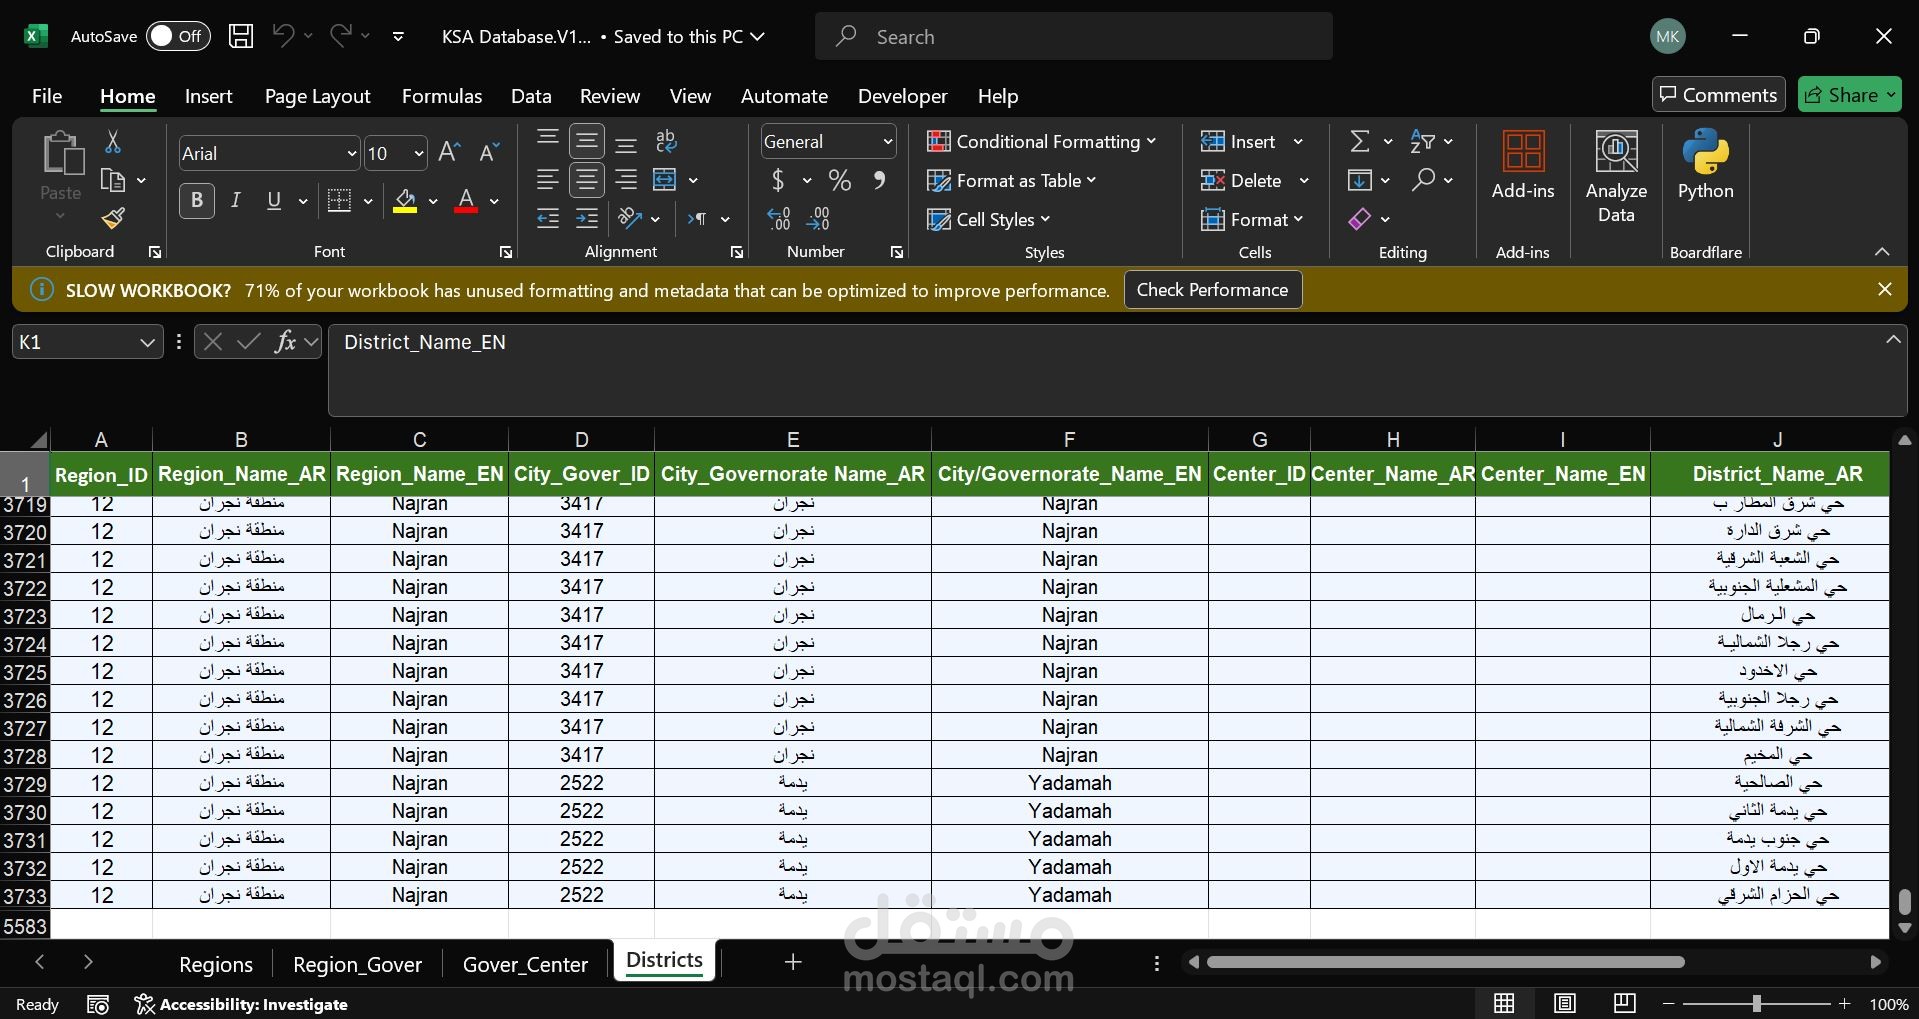
Task: Click the Save floppy disk icon
Action: [x=241, y=36]
